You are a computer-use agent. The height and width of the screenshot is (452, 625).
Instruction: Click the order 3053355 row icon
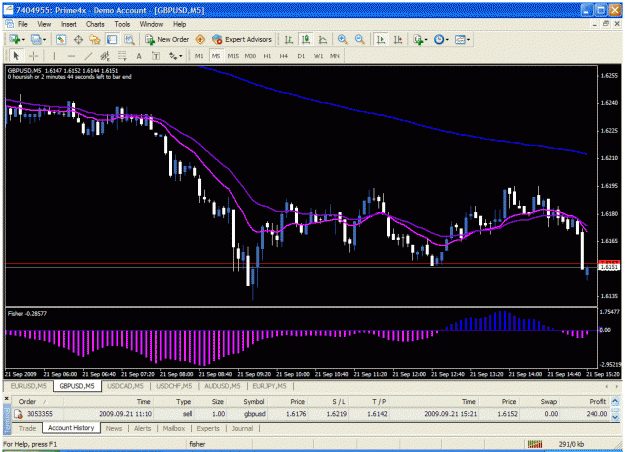[18, 414]
